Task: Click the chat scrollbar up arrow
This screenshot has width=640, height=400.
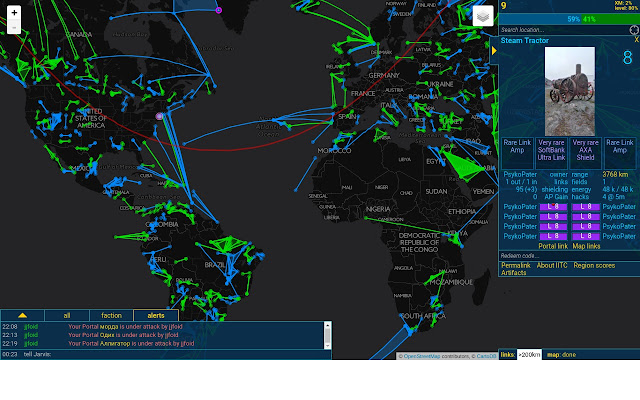Action: point(327,325)
